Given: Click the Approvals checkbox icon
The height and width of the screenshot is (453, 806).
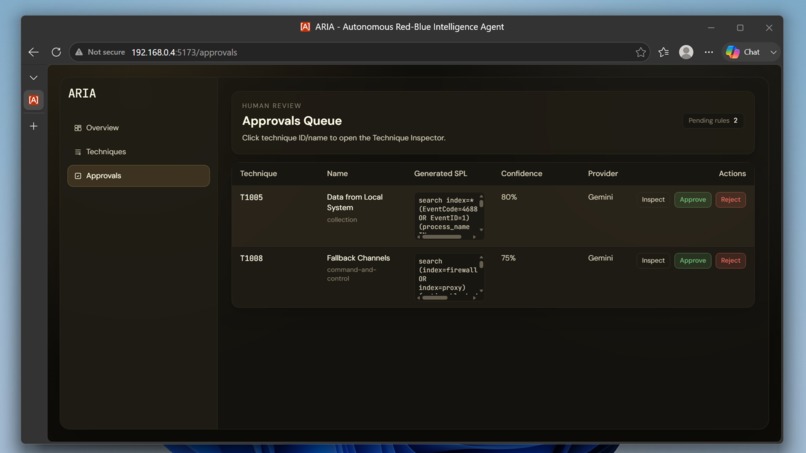Looking at the screenshot, I should [78, 176].
